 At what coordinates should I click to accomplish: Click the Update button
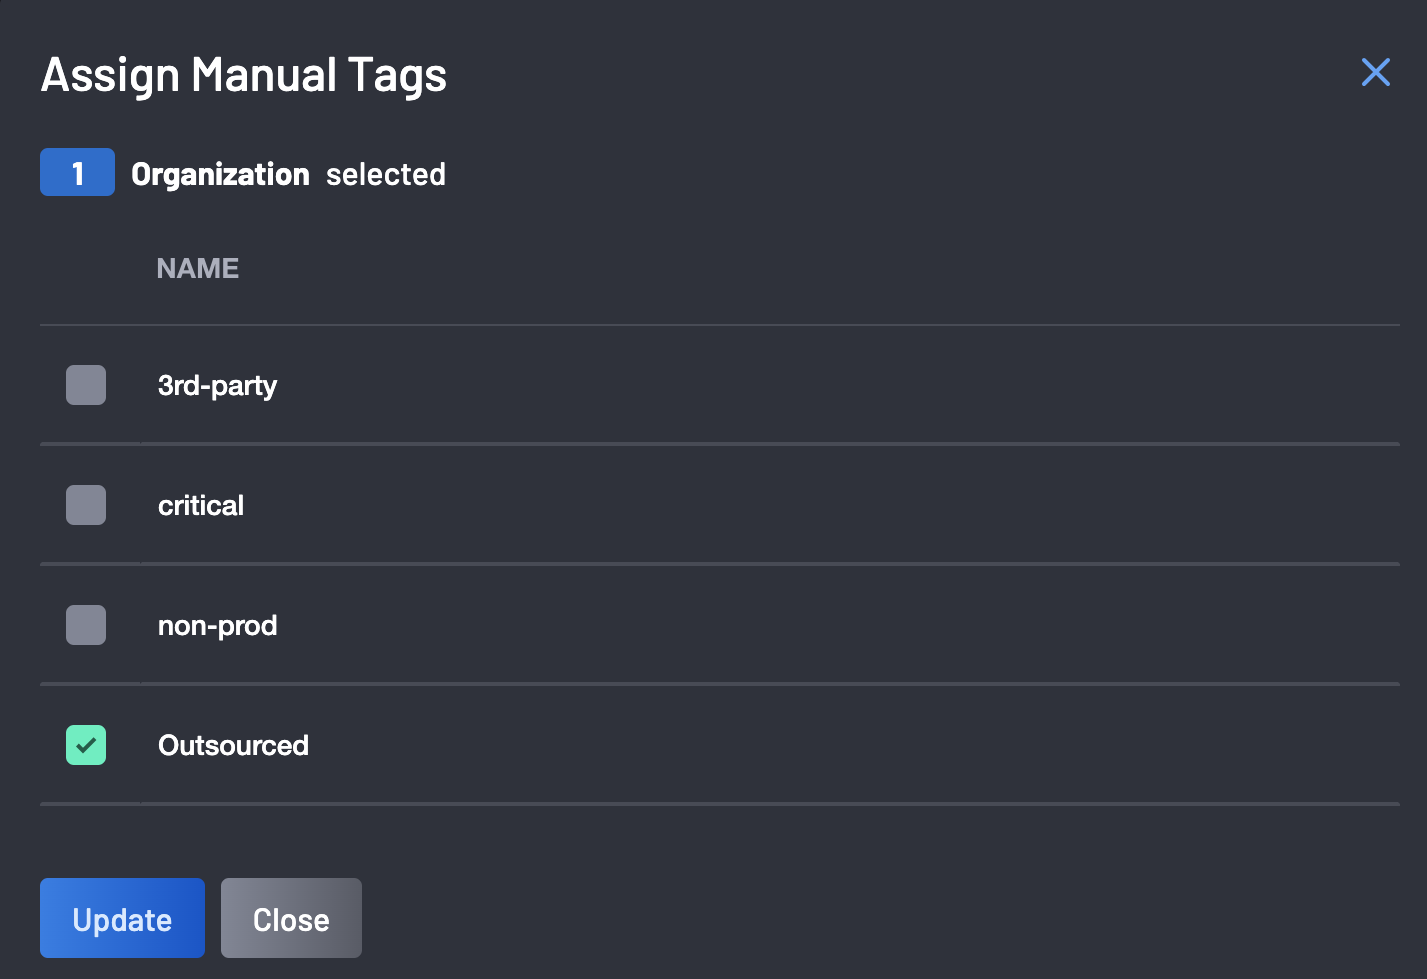[122, 918]
